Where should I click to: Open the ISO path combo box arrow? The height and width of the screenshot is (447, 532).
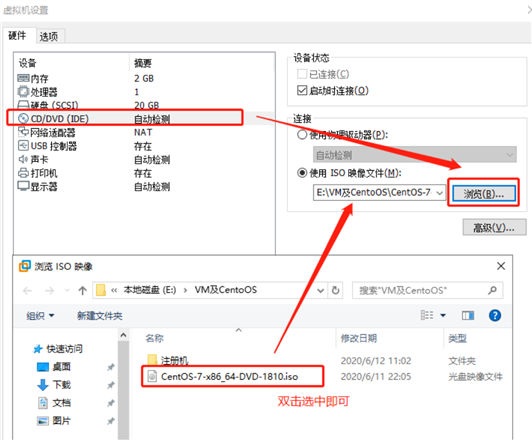[x=440, y=193]
